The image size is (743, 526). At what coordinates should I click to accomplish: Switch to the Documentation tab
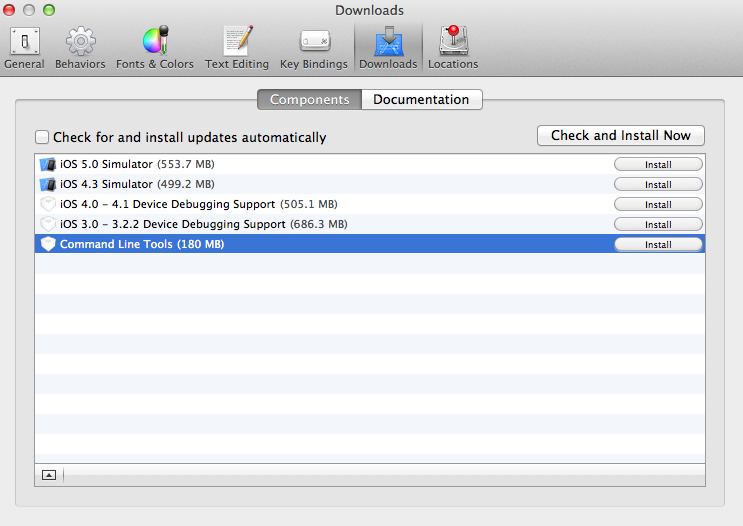pos(421,100)
